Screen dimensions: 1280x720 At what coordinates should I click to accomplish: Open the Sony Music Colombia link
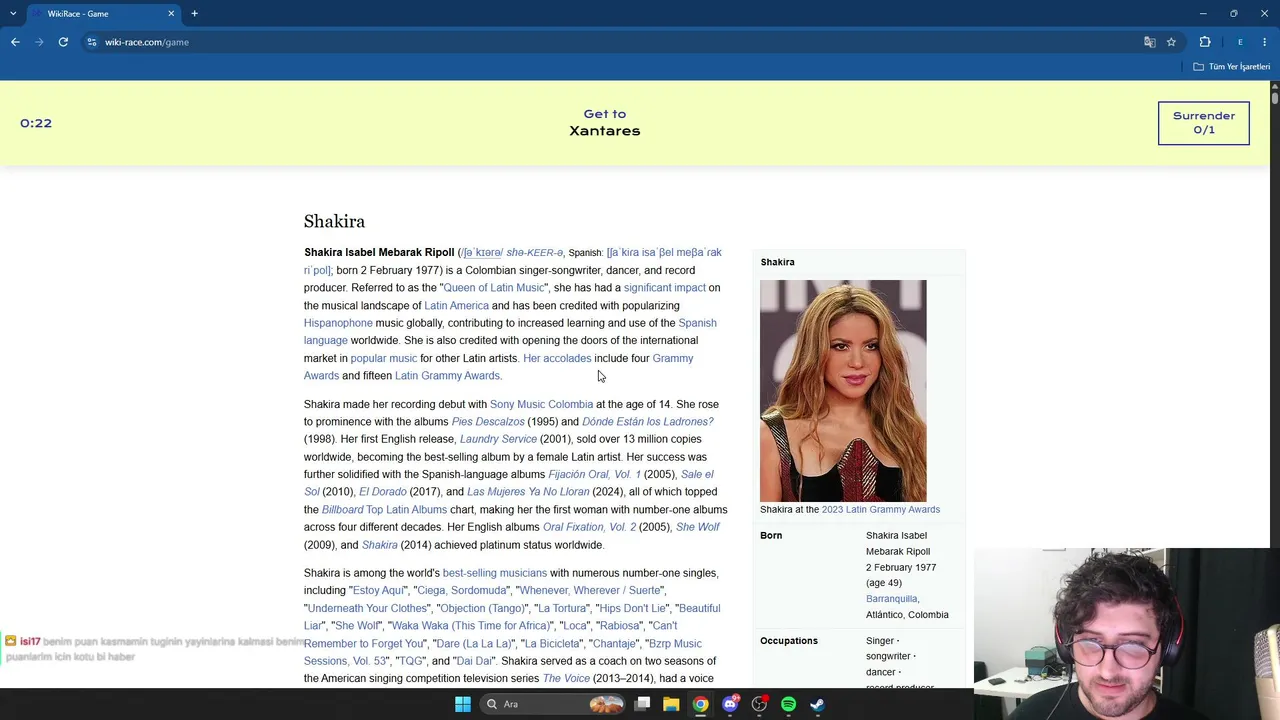[541, 404]
